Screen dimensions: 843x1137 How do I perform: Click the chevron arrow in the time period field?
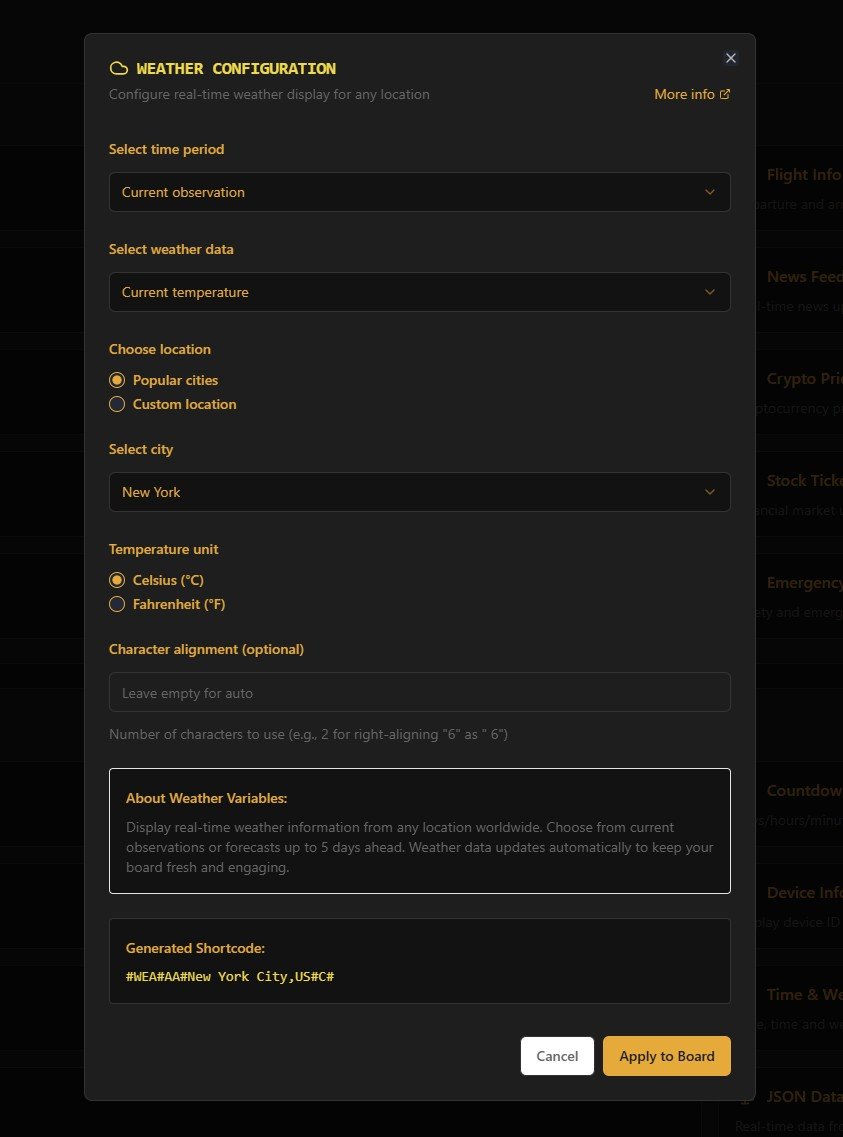pos(710,192)
